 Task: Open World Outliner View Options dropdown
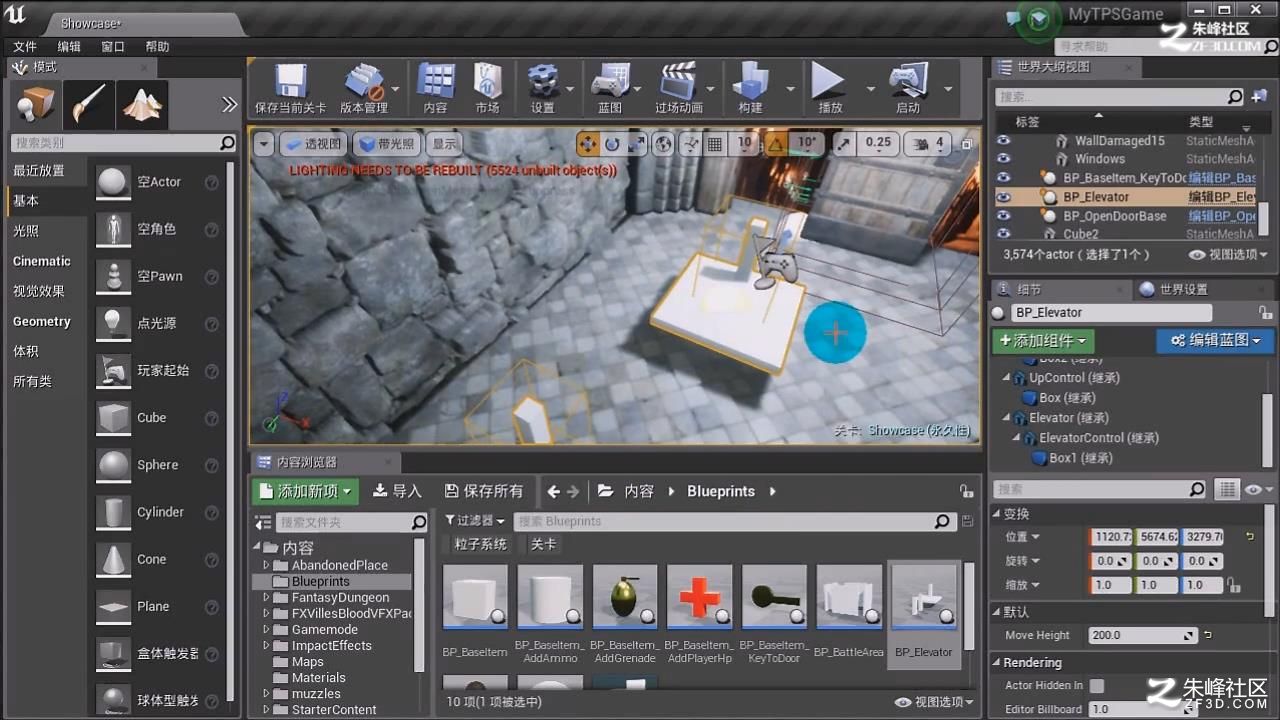coord(1229,255)
